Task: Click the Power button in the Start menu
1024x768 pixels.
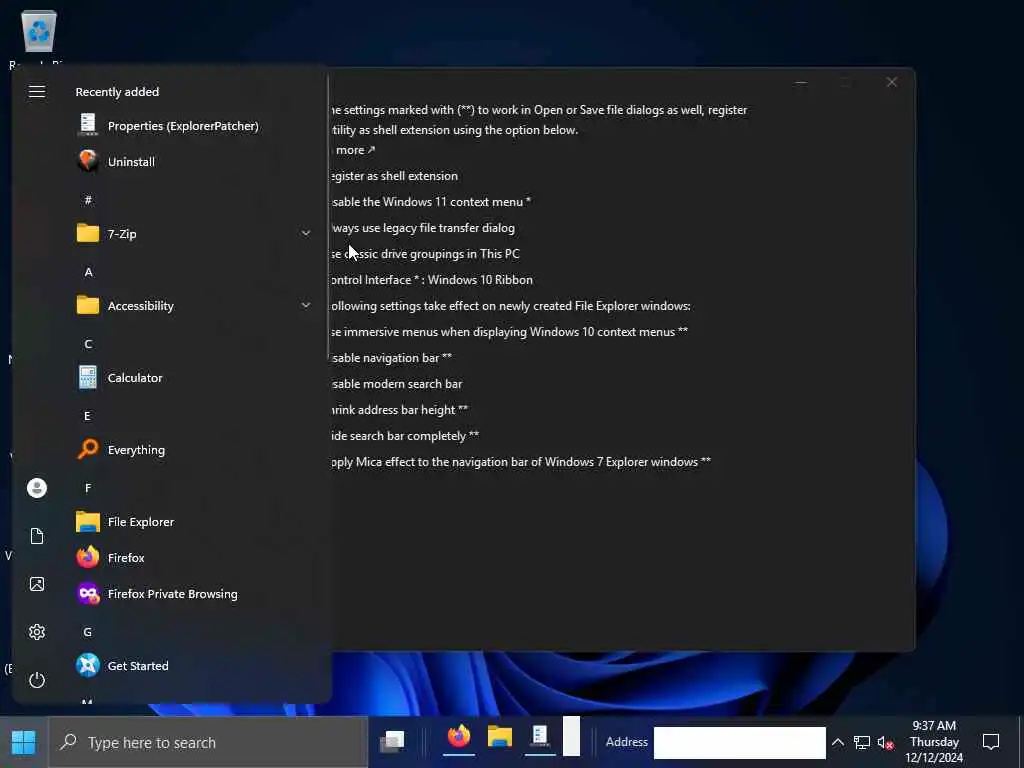Action: 37,680
